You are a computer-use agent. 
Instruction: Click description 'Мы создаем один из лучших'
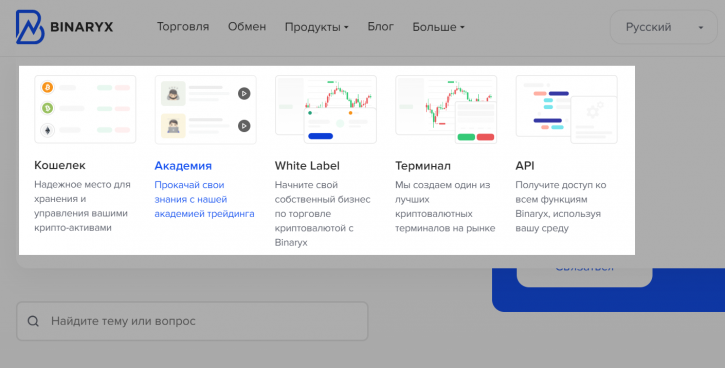coord(445,206)
